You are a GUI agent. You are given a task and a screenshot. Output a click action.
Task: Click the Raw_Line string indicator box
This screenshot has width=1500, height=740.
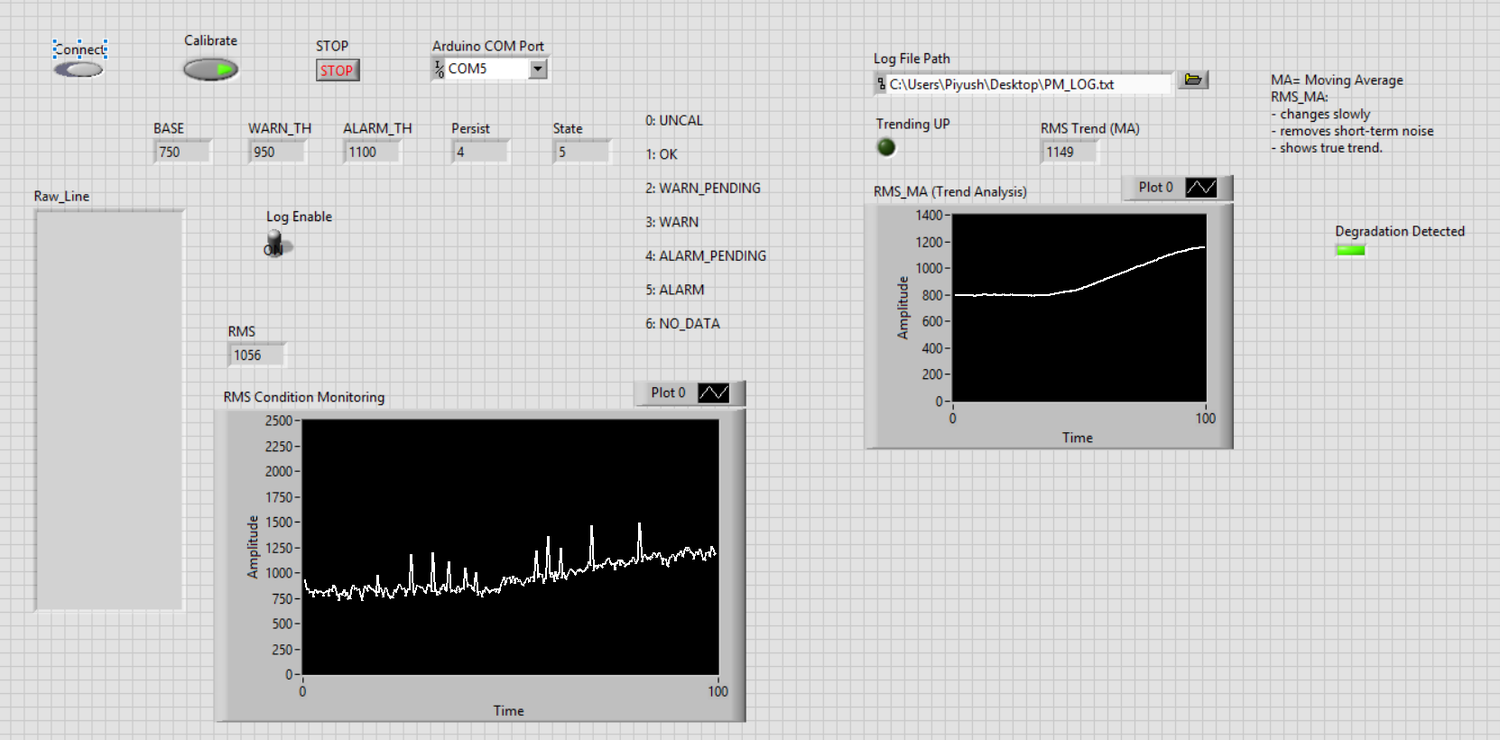tap(110, 409)
